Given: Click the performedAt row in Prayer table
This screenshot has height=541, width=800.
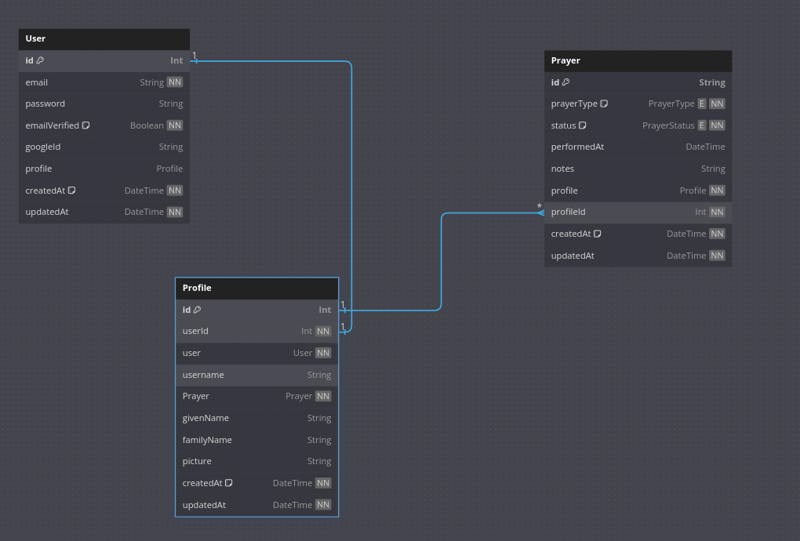Looking at the screenshot, I should [638, 147].
